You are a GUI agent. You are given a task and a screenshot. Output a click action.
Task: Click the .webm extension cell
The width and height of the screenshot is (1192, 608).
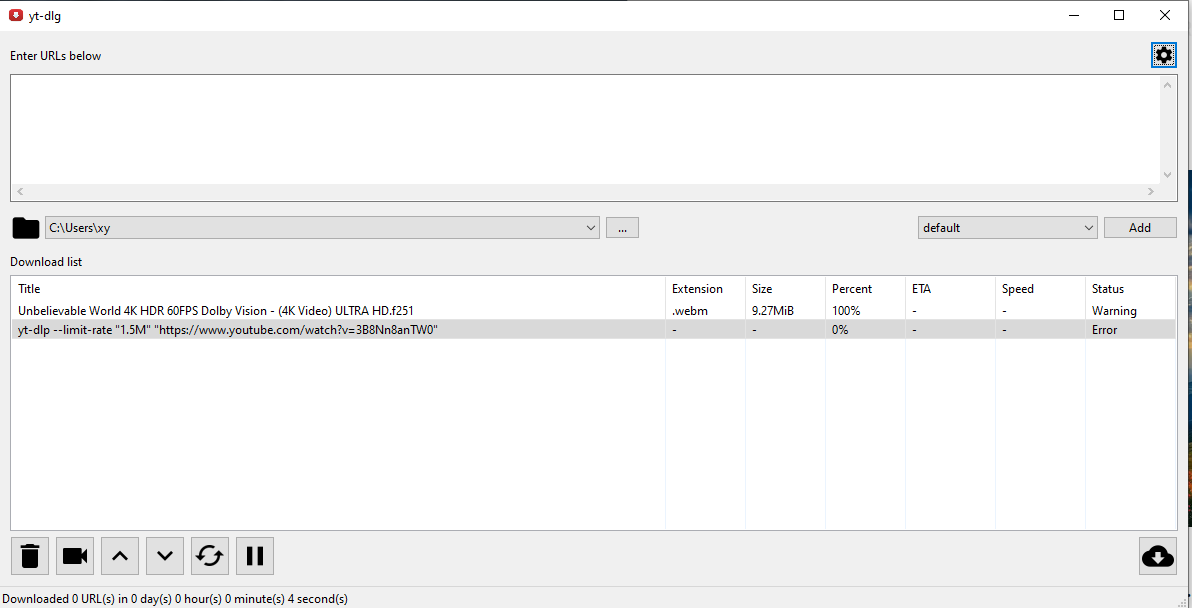point(705,310)
